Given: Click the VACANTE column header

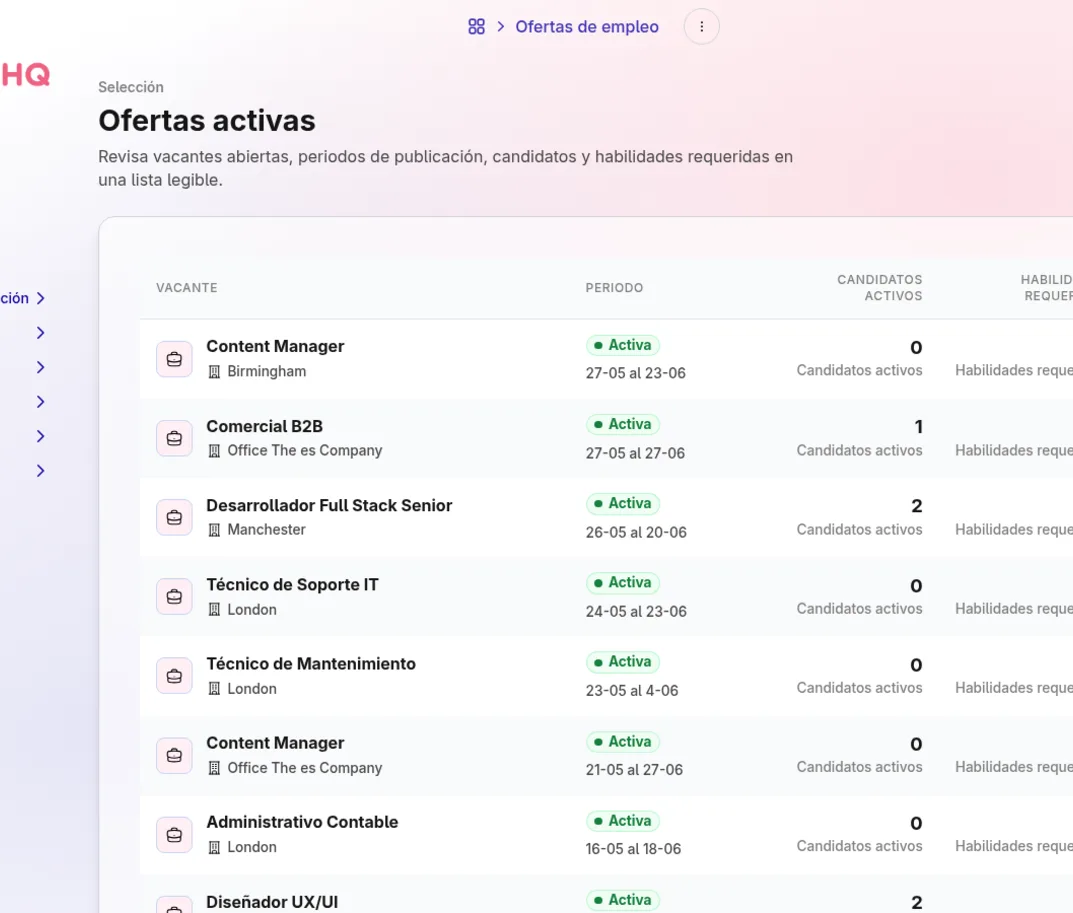Looking at the screenshot, I should 187,287.
